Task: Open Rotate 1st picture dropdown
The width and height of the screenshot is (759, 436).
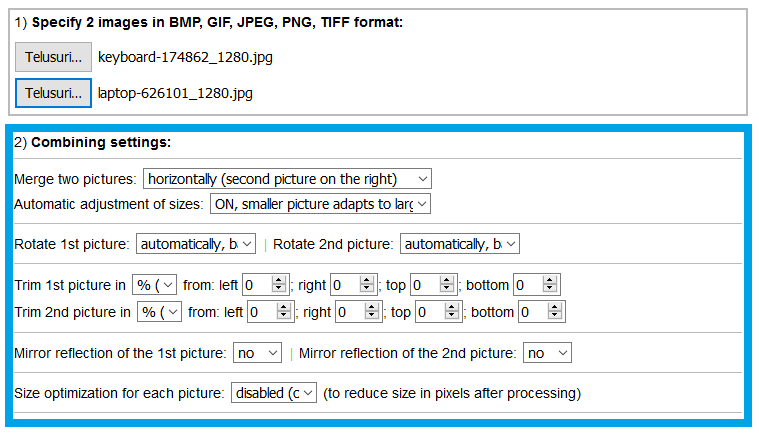Action: 196,244
